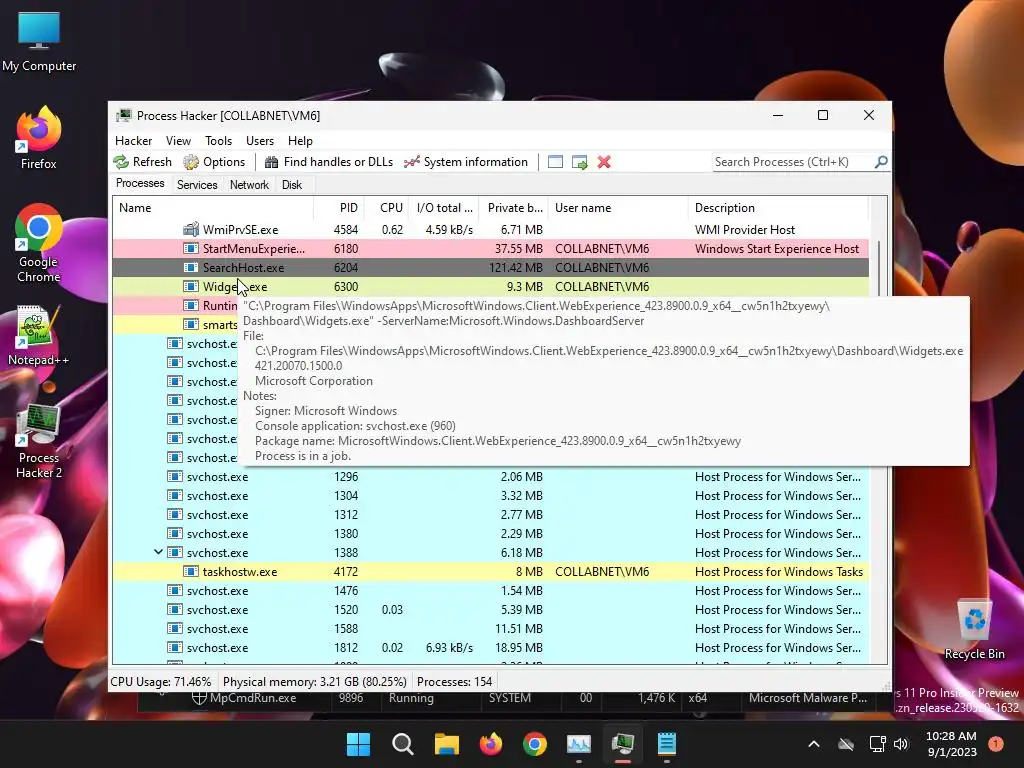Open the Firefox desktop shortcut
The width and height of the screenshot is (1024, 768).
tap(39, 138)
